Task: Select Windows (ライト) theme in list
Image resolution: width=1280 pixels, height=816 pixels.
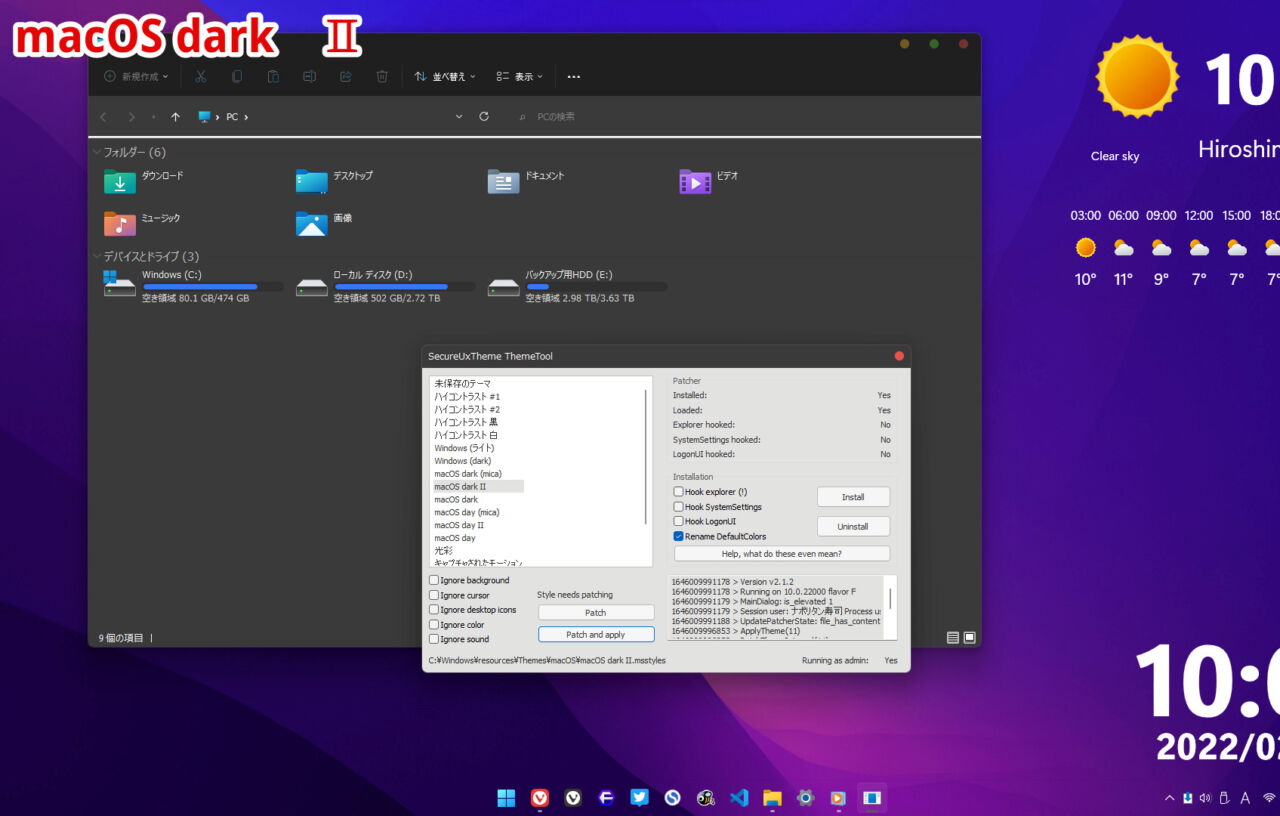Action: pos(462,448)
